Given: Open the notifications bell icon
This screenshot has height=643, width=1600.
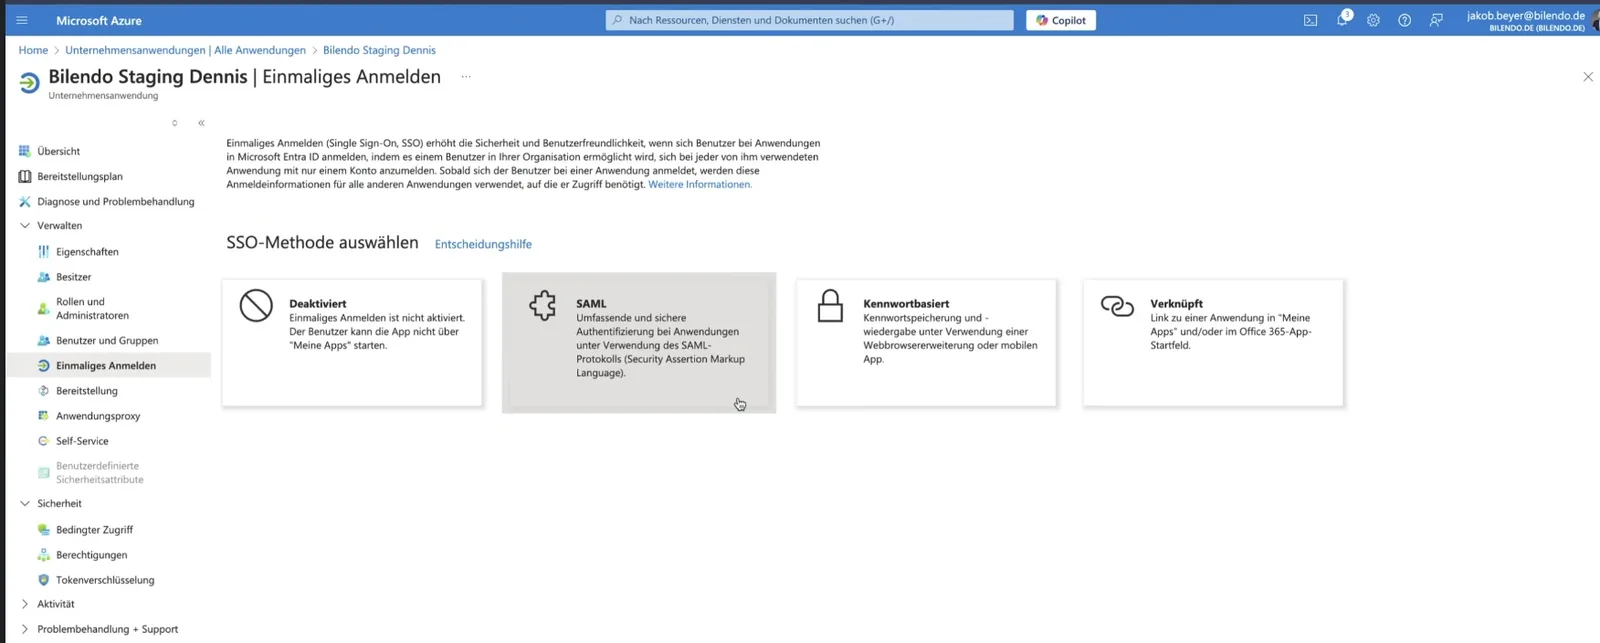Looking at the screenshot, I should (1342, 20).
